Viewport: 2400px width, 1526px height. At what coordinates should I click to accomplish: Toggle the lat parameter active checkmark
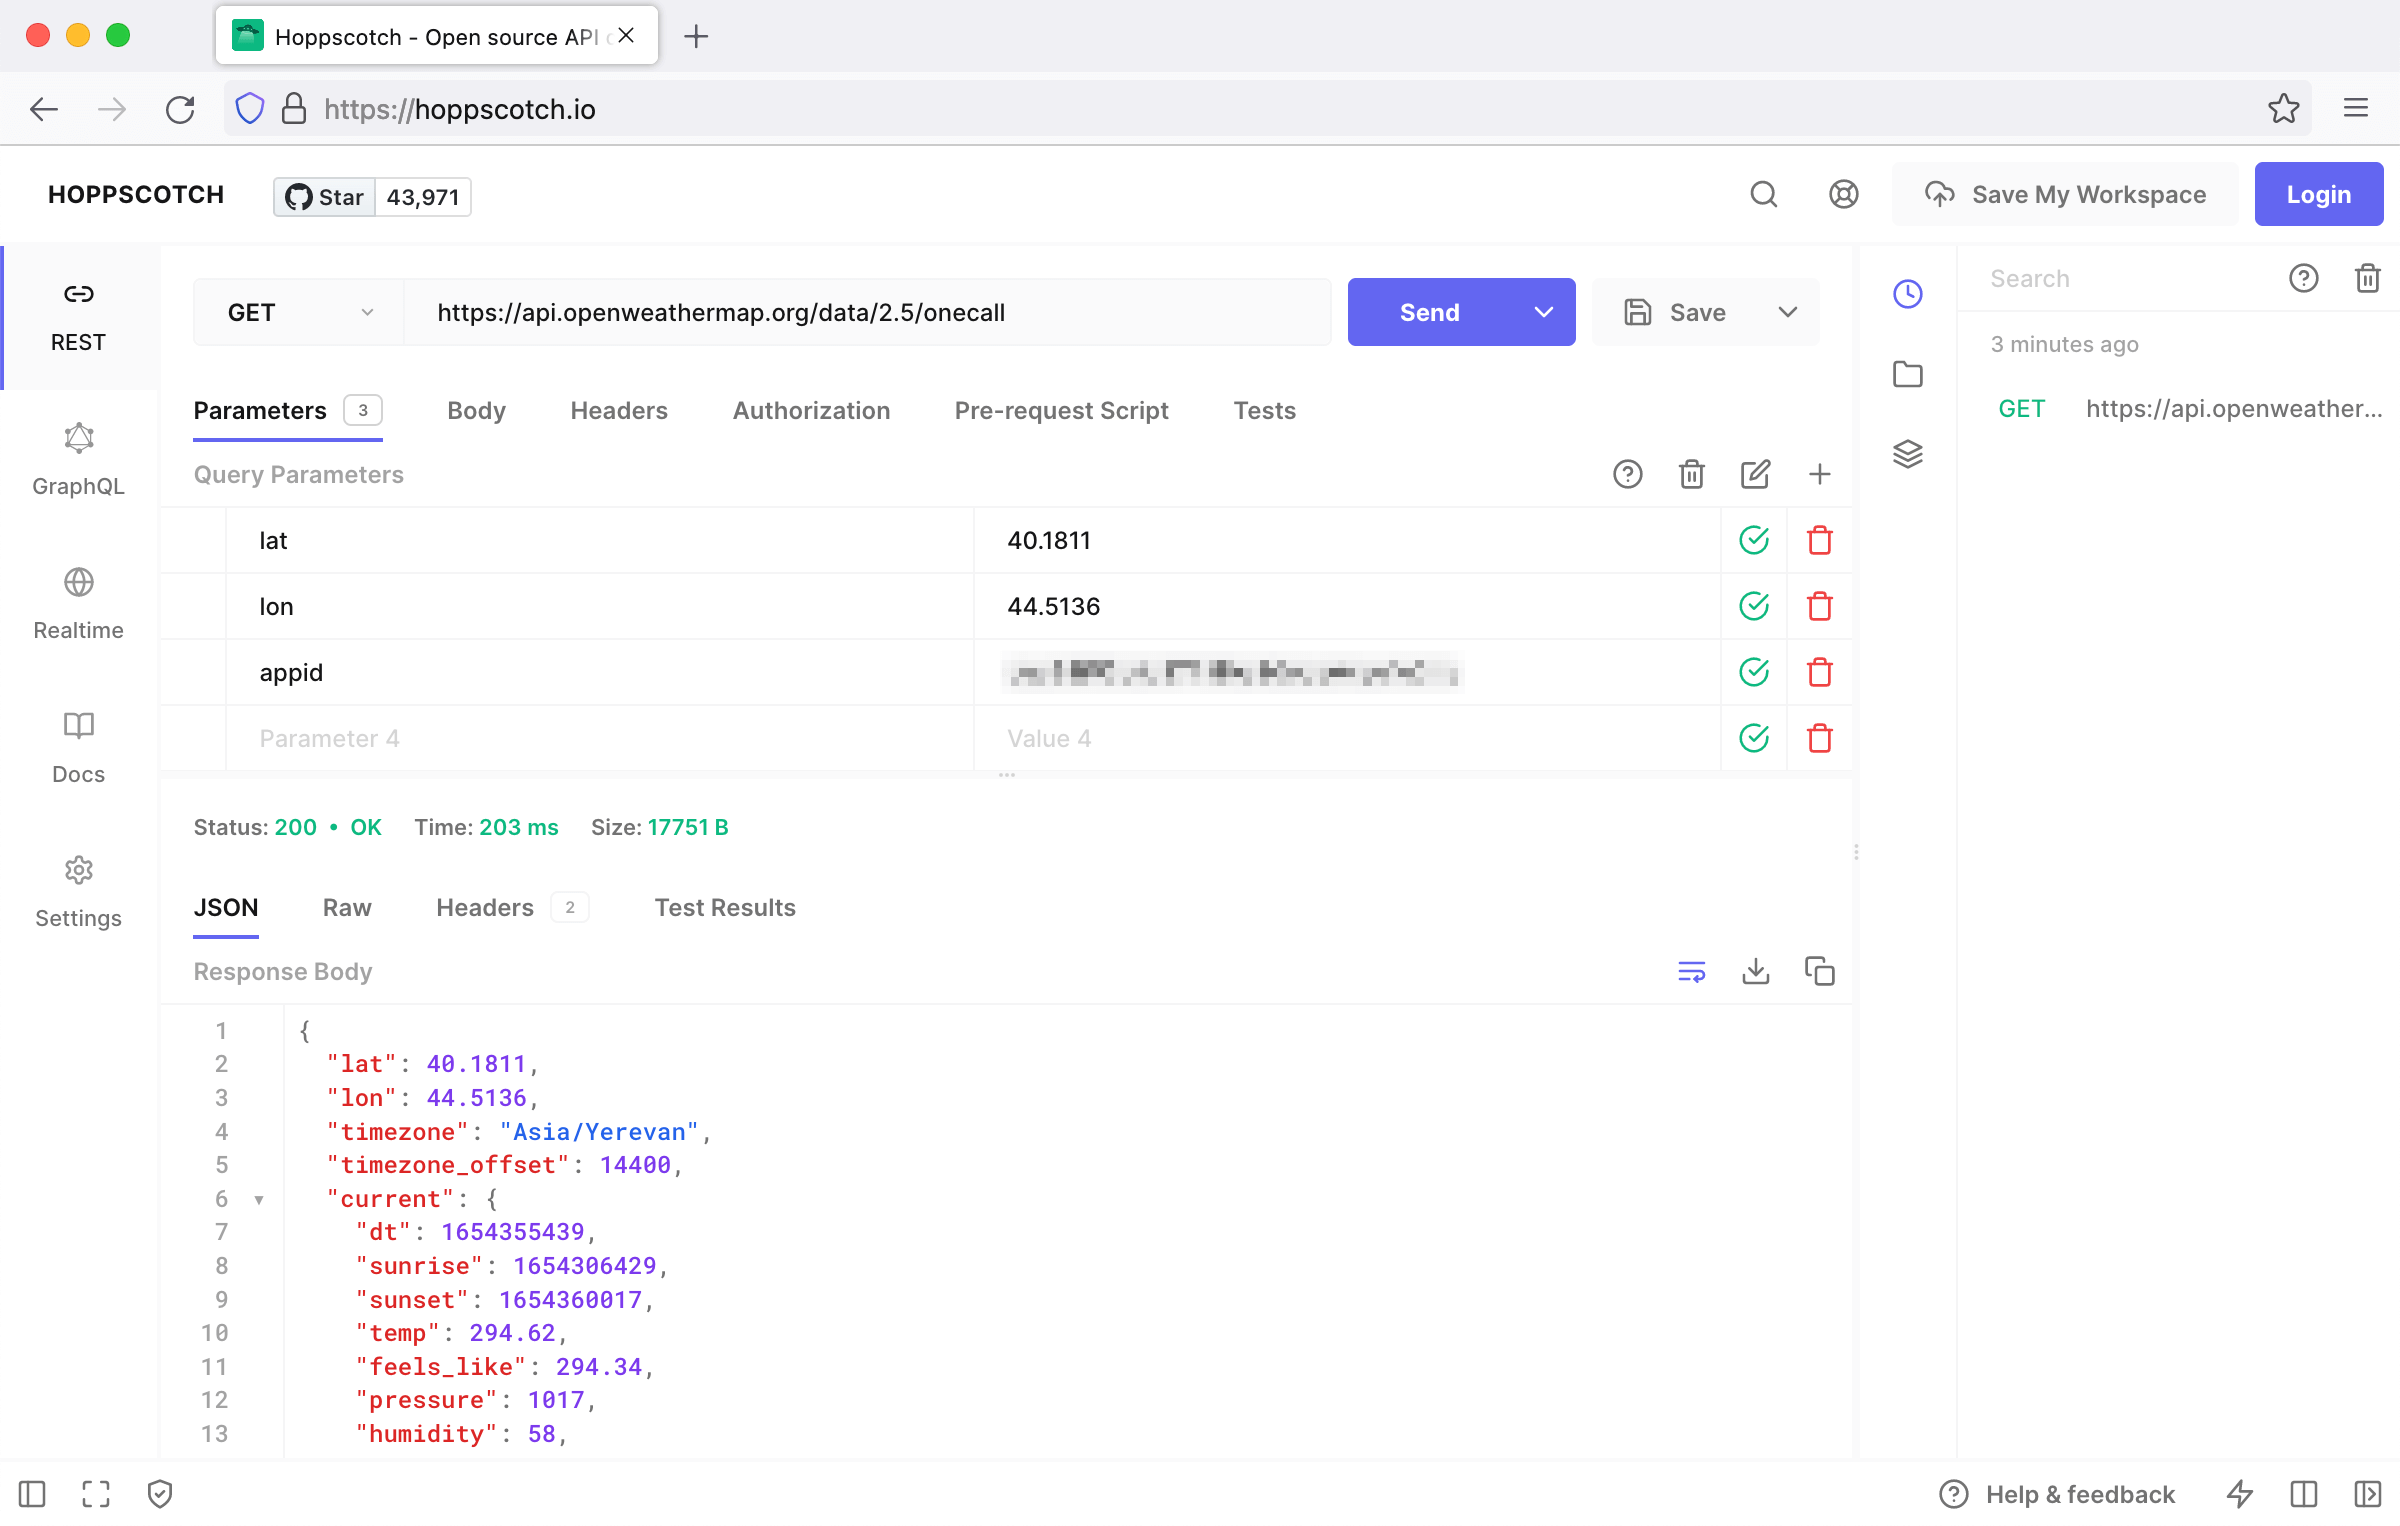(x=1754, y=540)
